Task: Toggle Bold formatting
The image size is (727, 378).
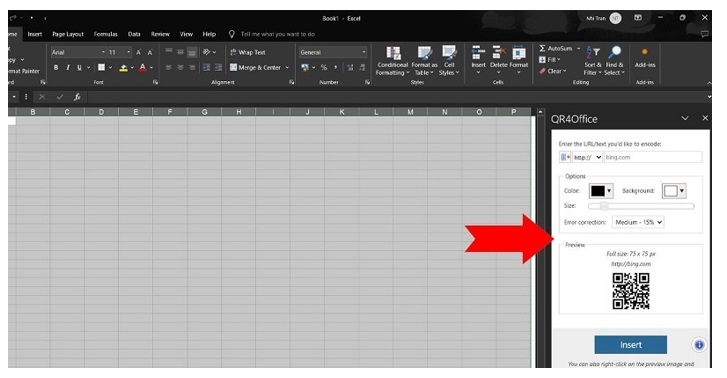Action: (56, 68)
